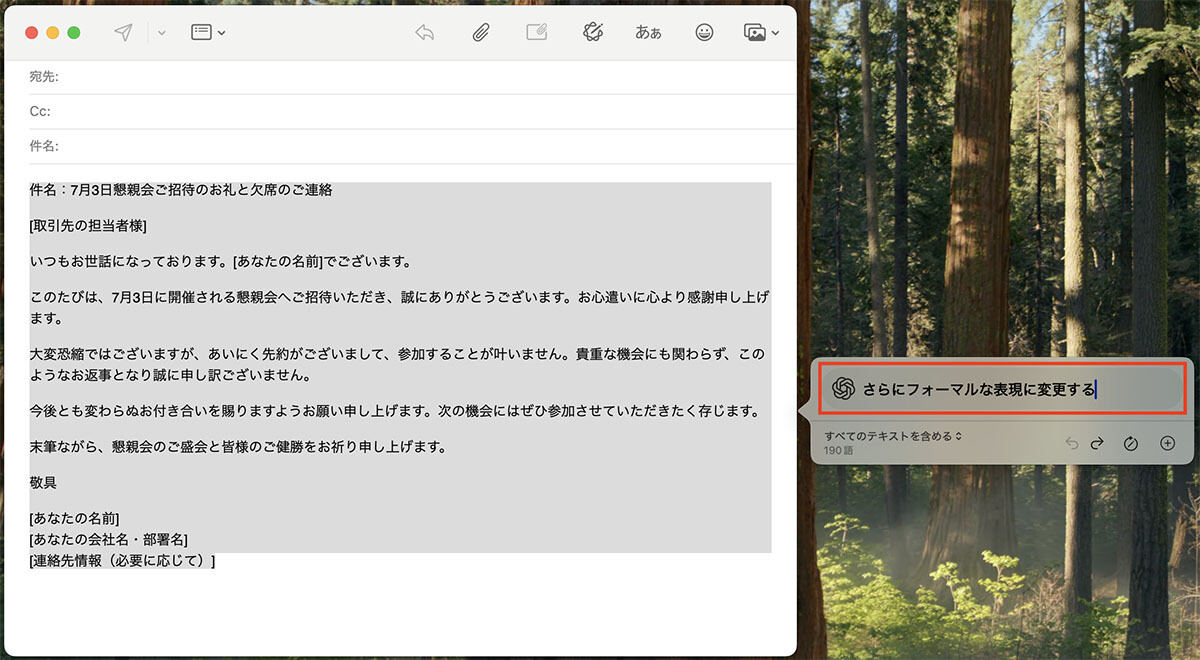Click the undo arrow in the popup

(x=1072, y=443)
